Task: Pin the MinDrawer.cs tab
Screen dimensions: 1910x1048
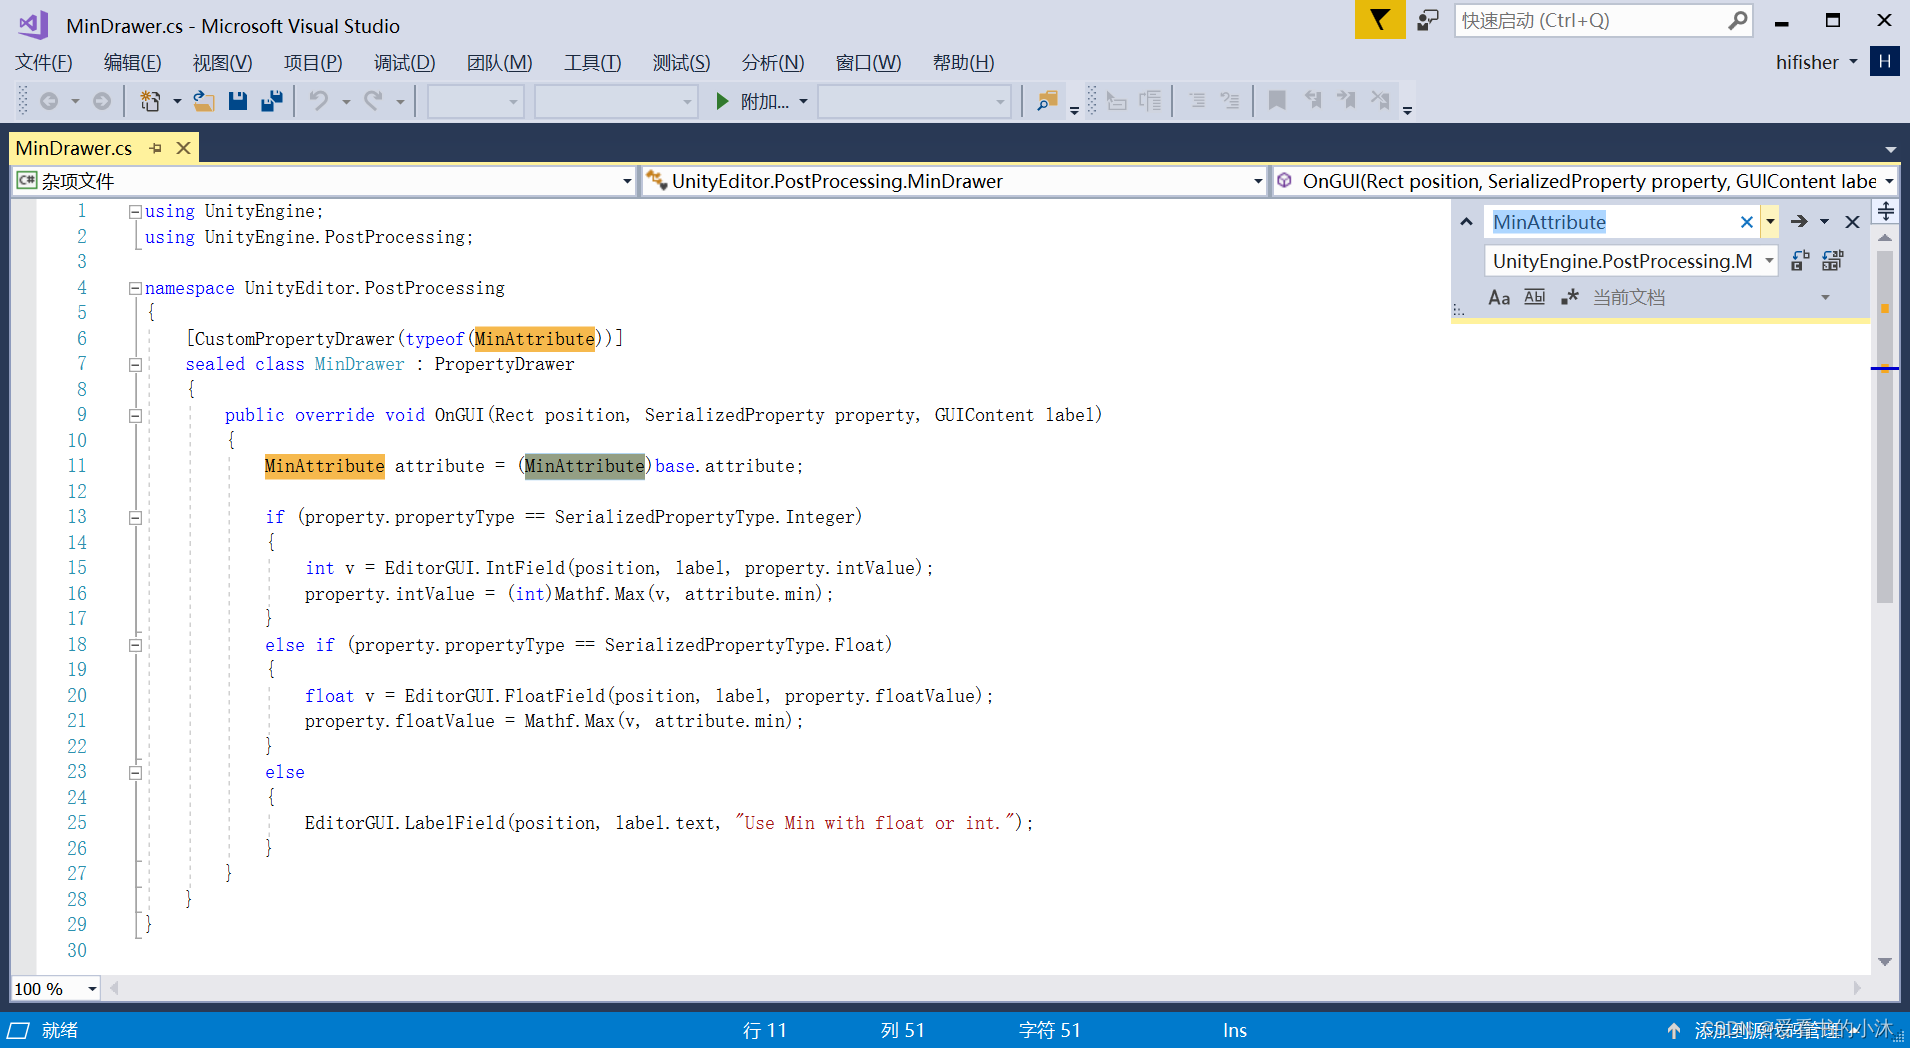Action: pos(155,148)
